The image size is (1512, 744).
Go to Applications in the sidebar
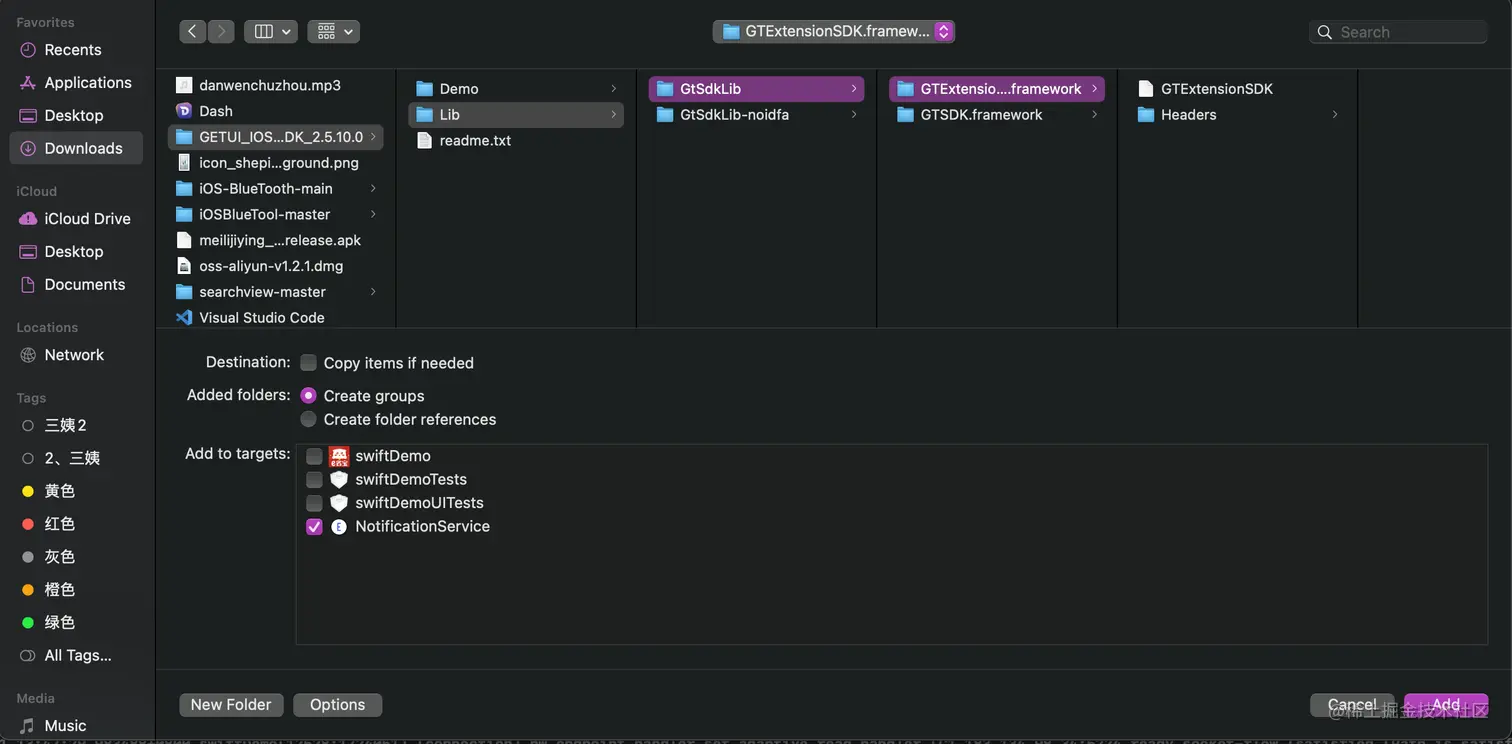pos(88,82)
